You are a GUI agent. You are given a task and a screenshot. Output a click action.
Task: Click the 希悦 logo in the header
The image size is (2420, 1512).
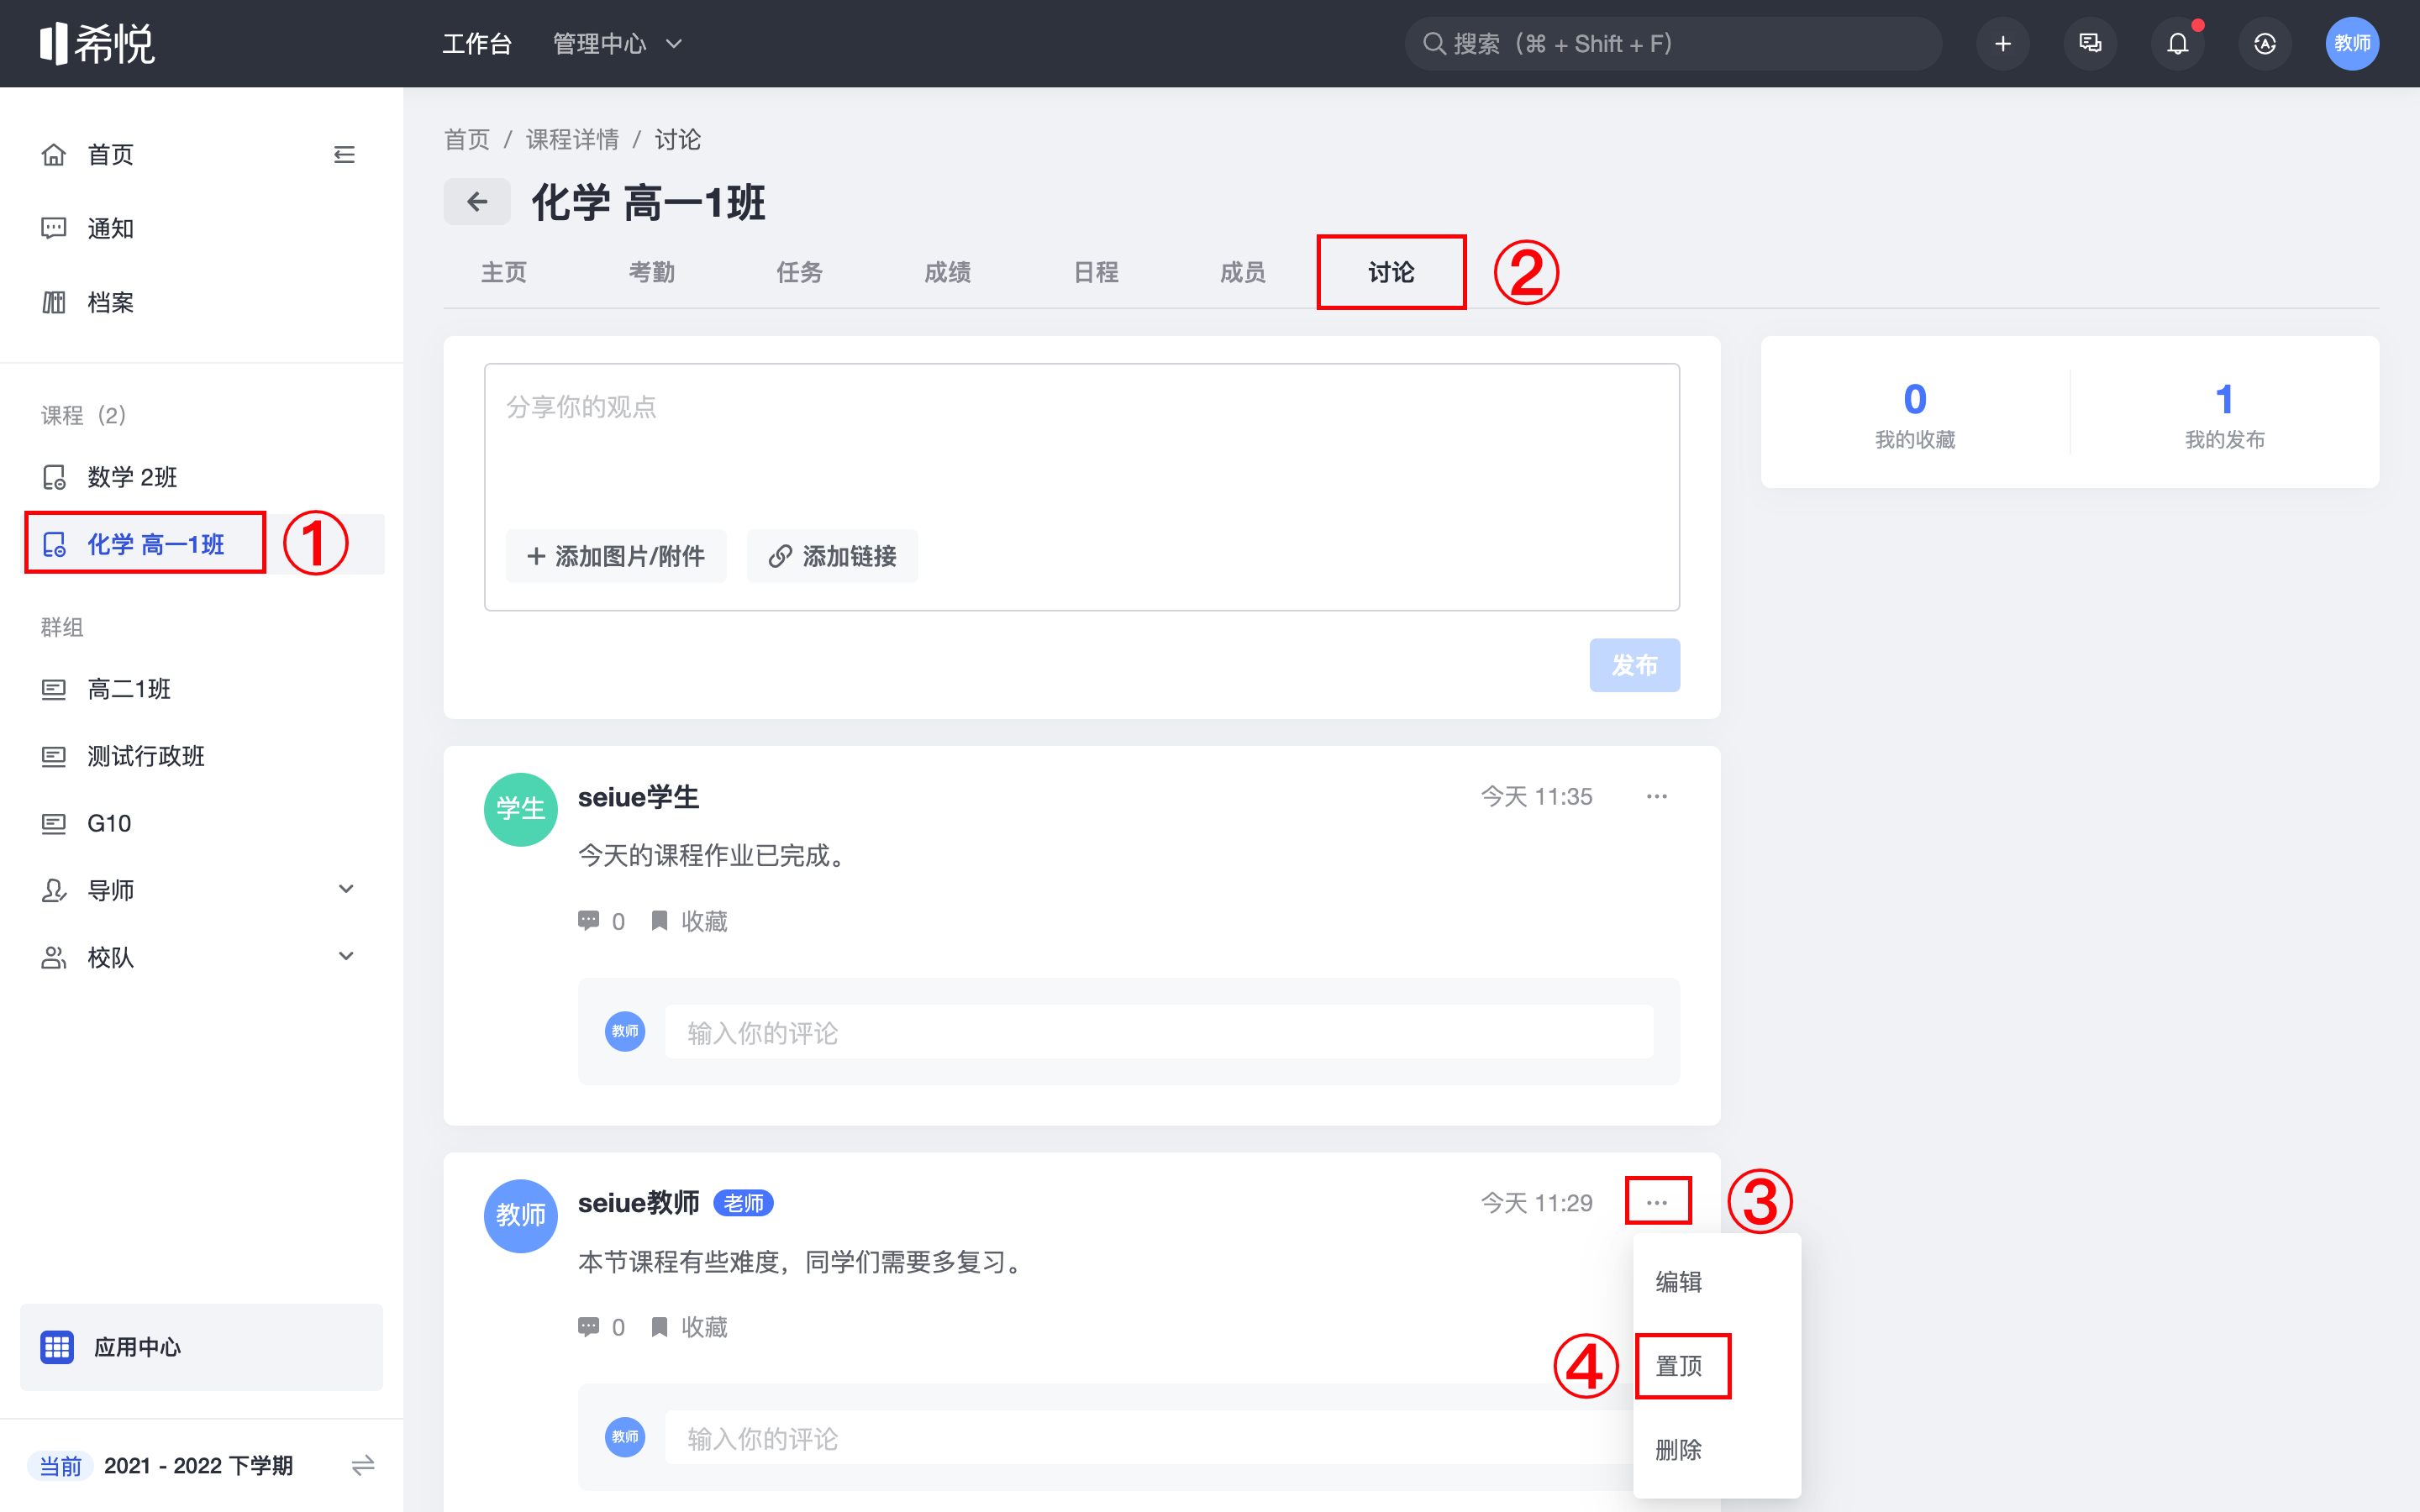click(x=97, y=44)
